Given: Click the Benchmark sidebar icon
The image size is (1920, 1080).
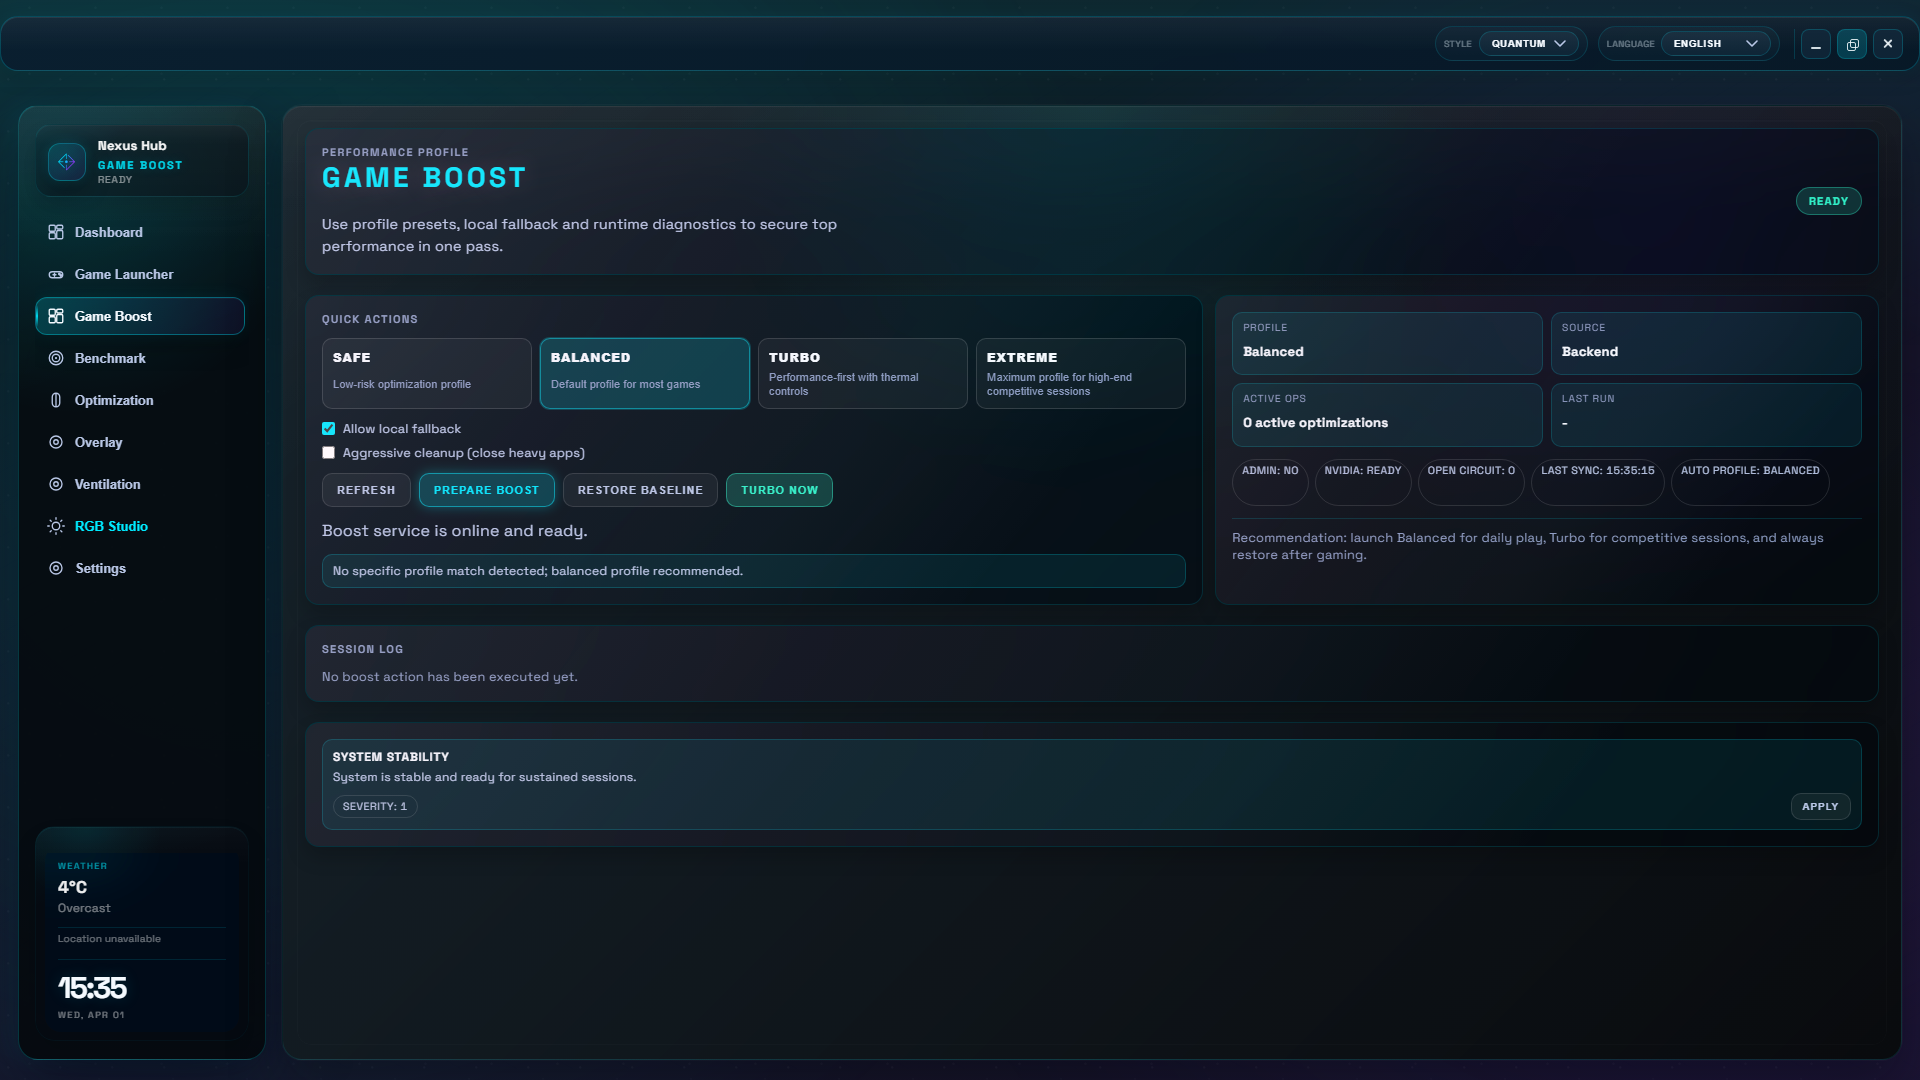Looking at the screenshot, I should [56, 358].
